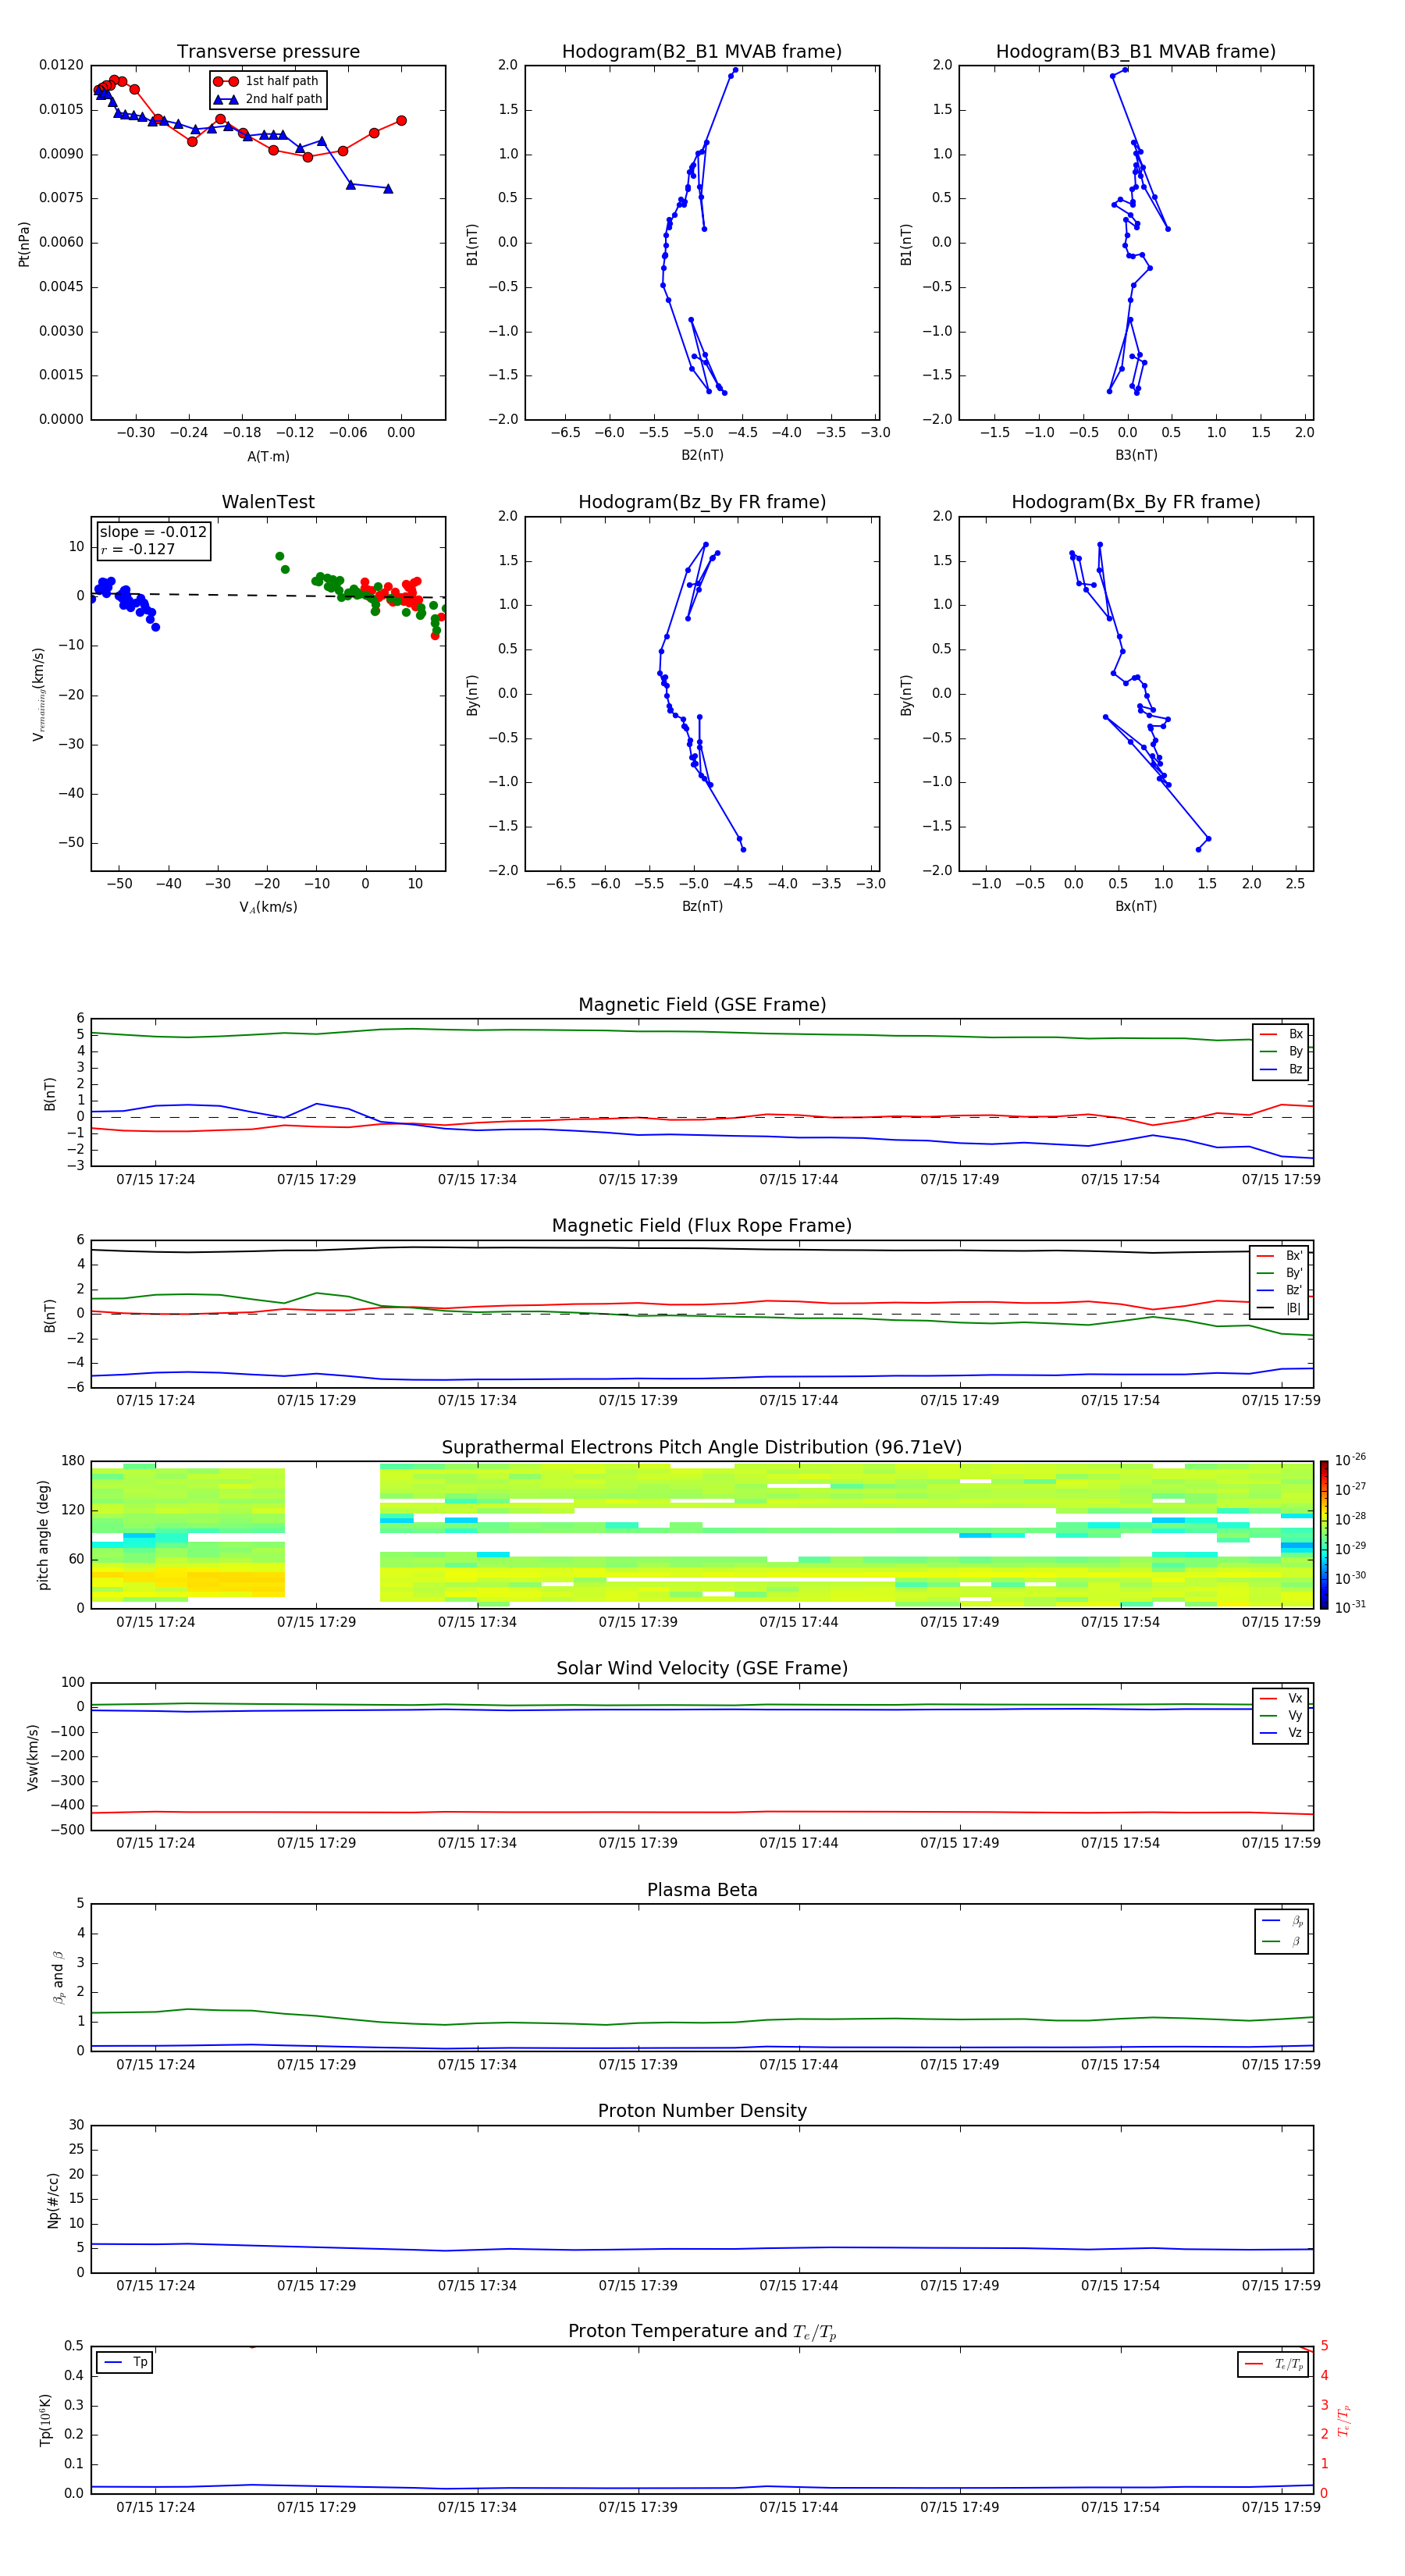Select the By legend entry in GSE plot
1405x2576 pixels.
point(1281,1051)
